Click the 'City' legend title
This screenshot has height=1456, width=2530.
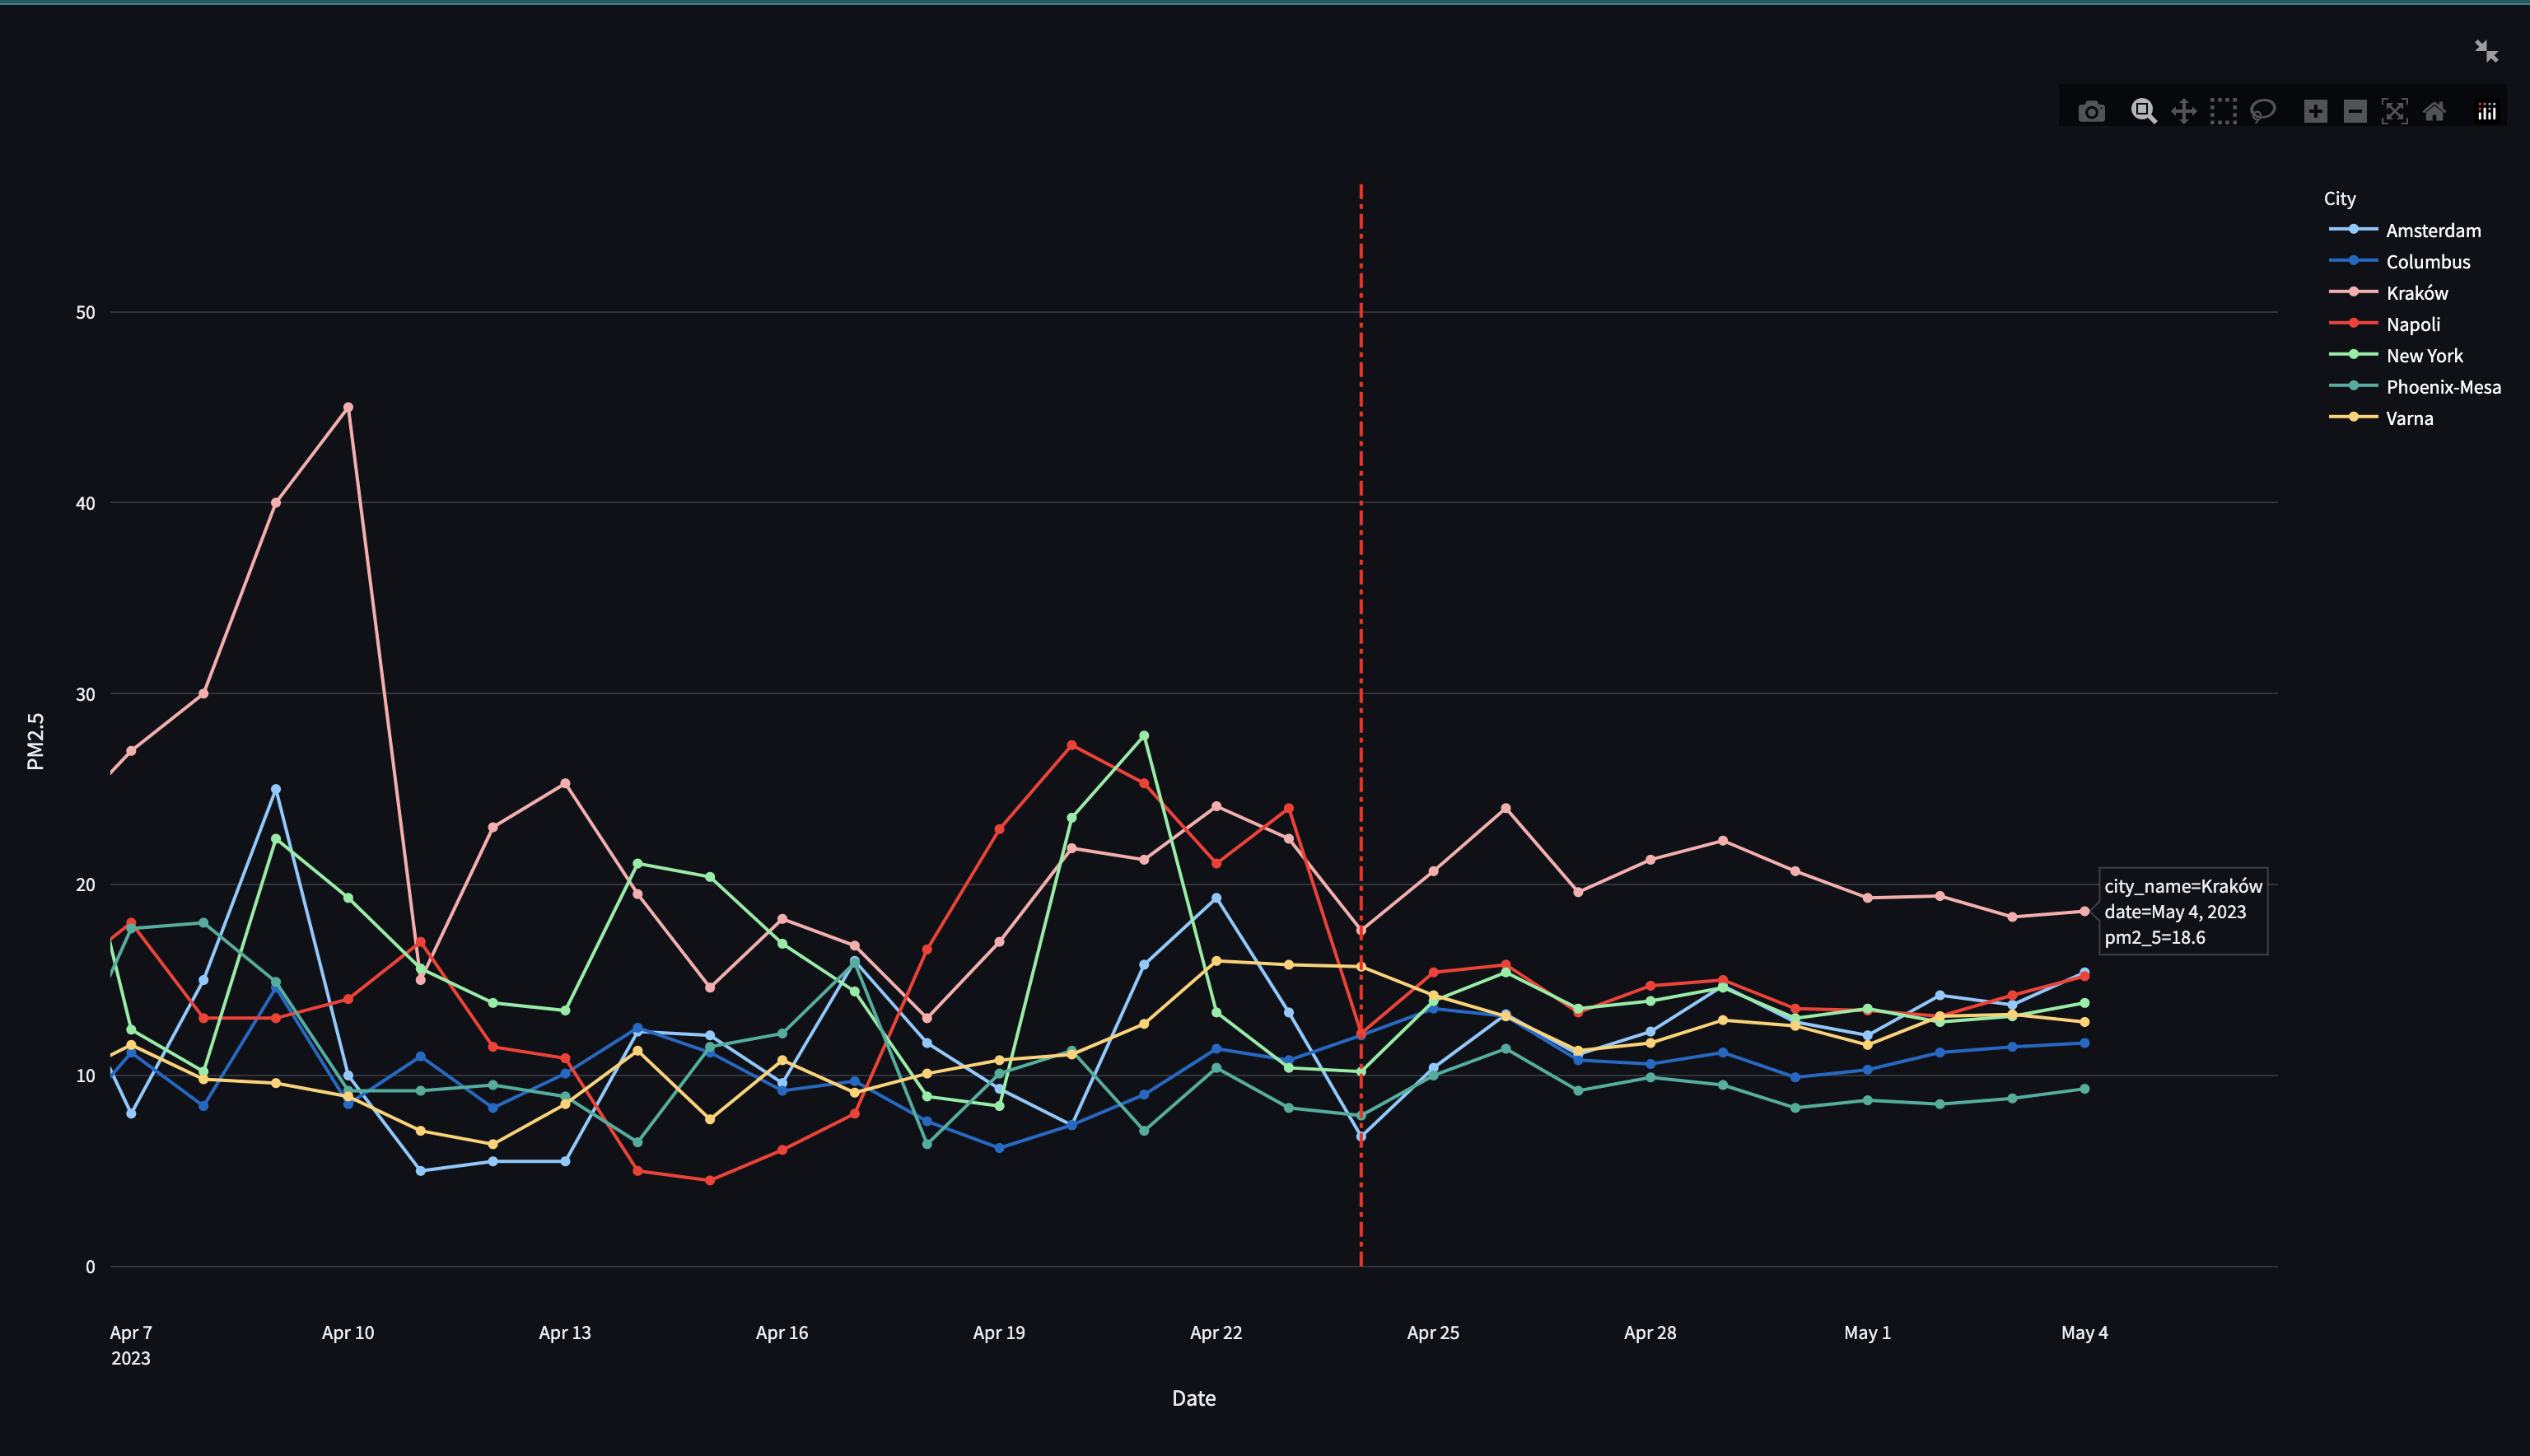coord(2339,199)
